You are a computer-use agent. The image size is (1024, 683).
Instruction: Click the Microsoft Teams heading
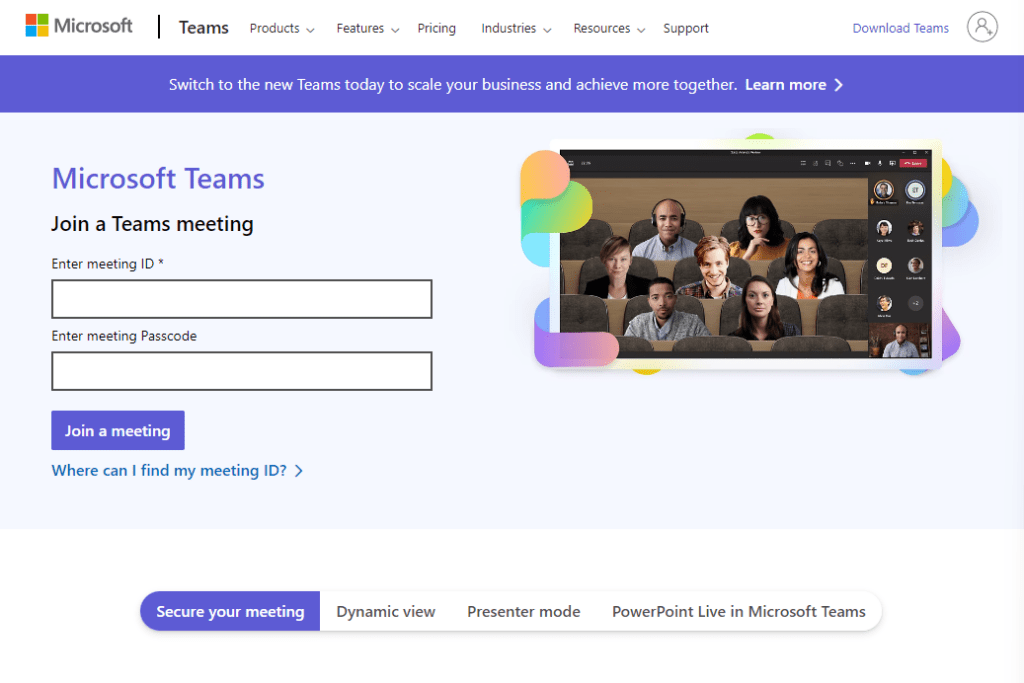coord(158,178)
